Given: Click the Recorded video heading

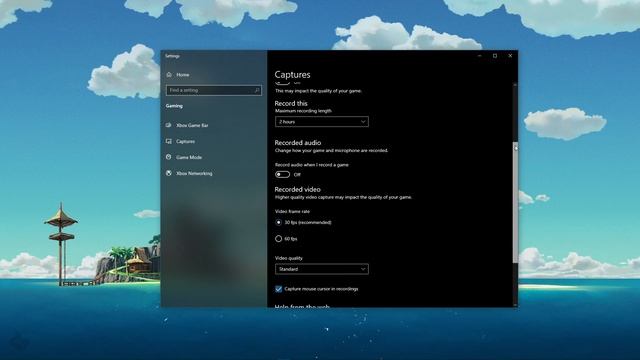Looking at the screenshot, I should click(x=297, y=189).
